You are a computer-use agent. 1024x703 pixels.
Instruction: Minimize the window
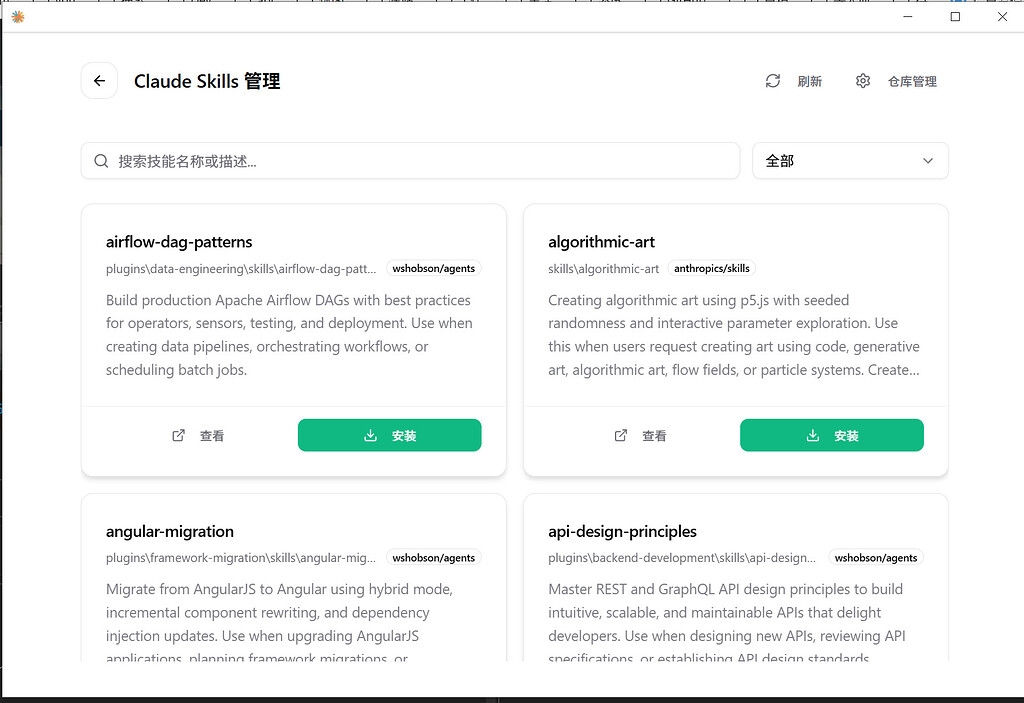click(x=908, y=16)
